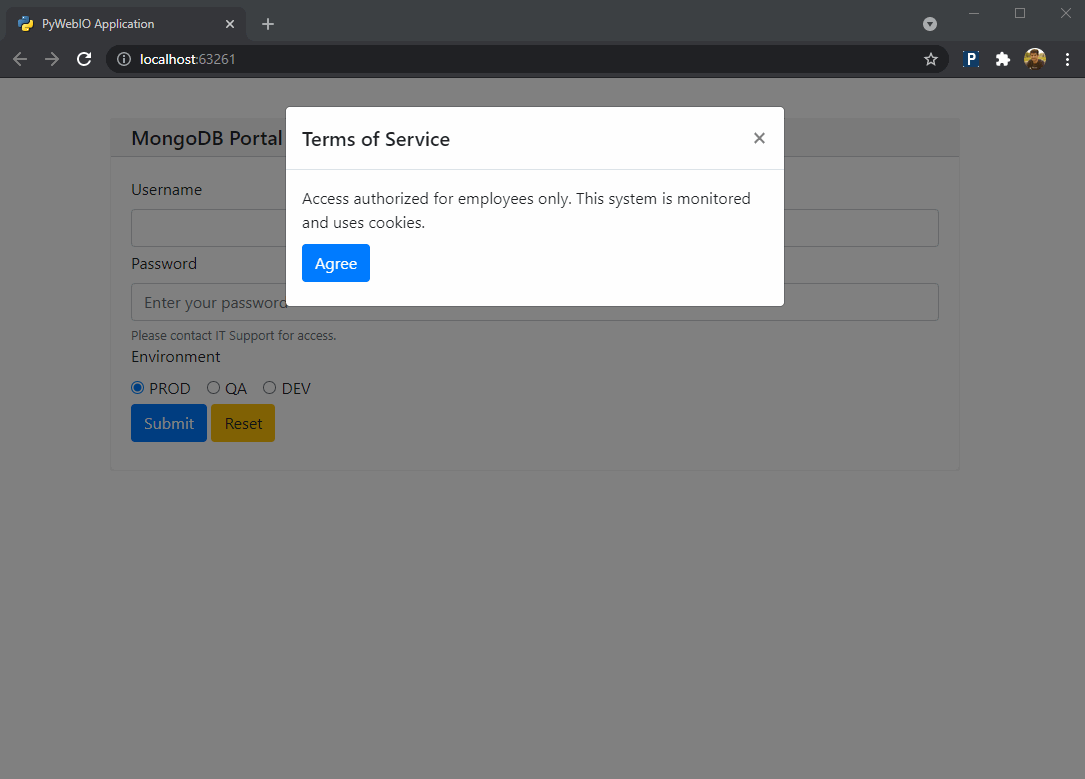Open the Extensions puzzle piece menu

click(x=1003, y=59)
